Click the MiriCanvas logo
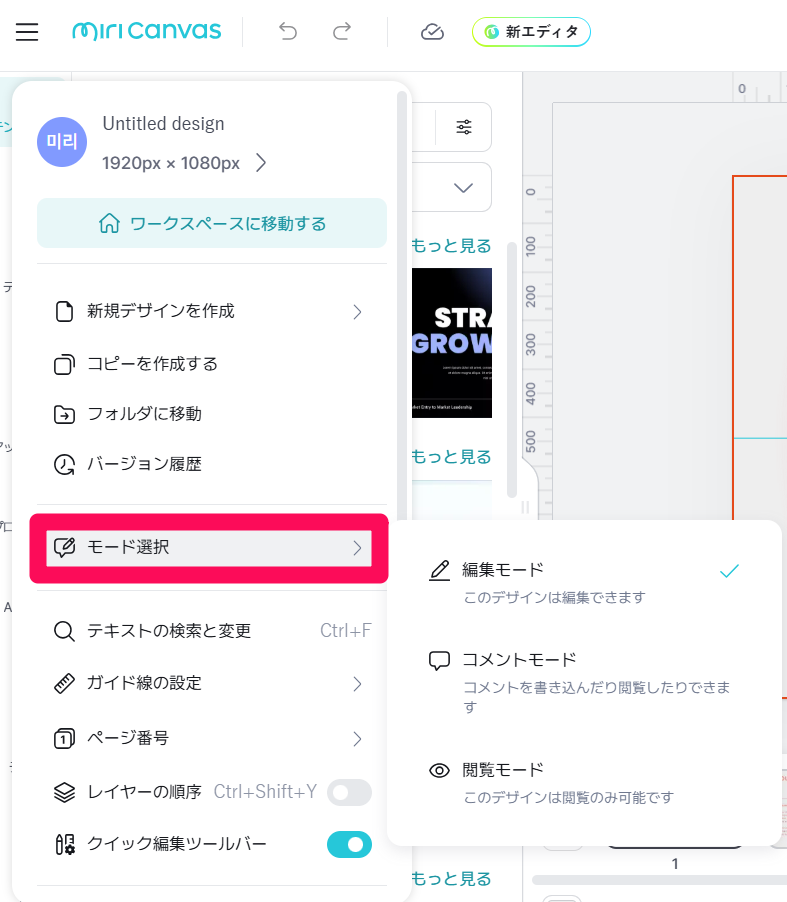The height and width of the screenshot is (902, 787). click(x=147, y=32)
